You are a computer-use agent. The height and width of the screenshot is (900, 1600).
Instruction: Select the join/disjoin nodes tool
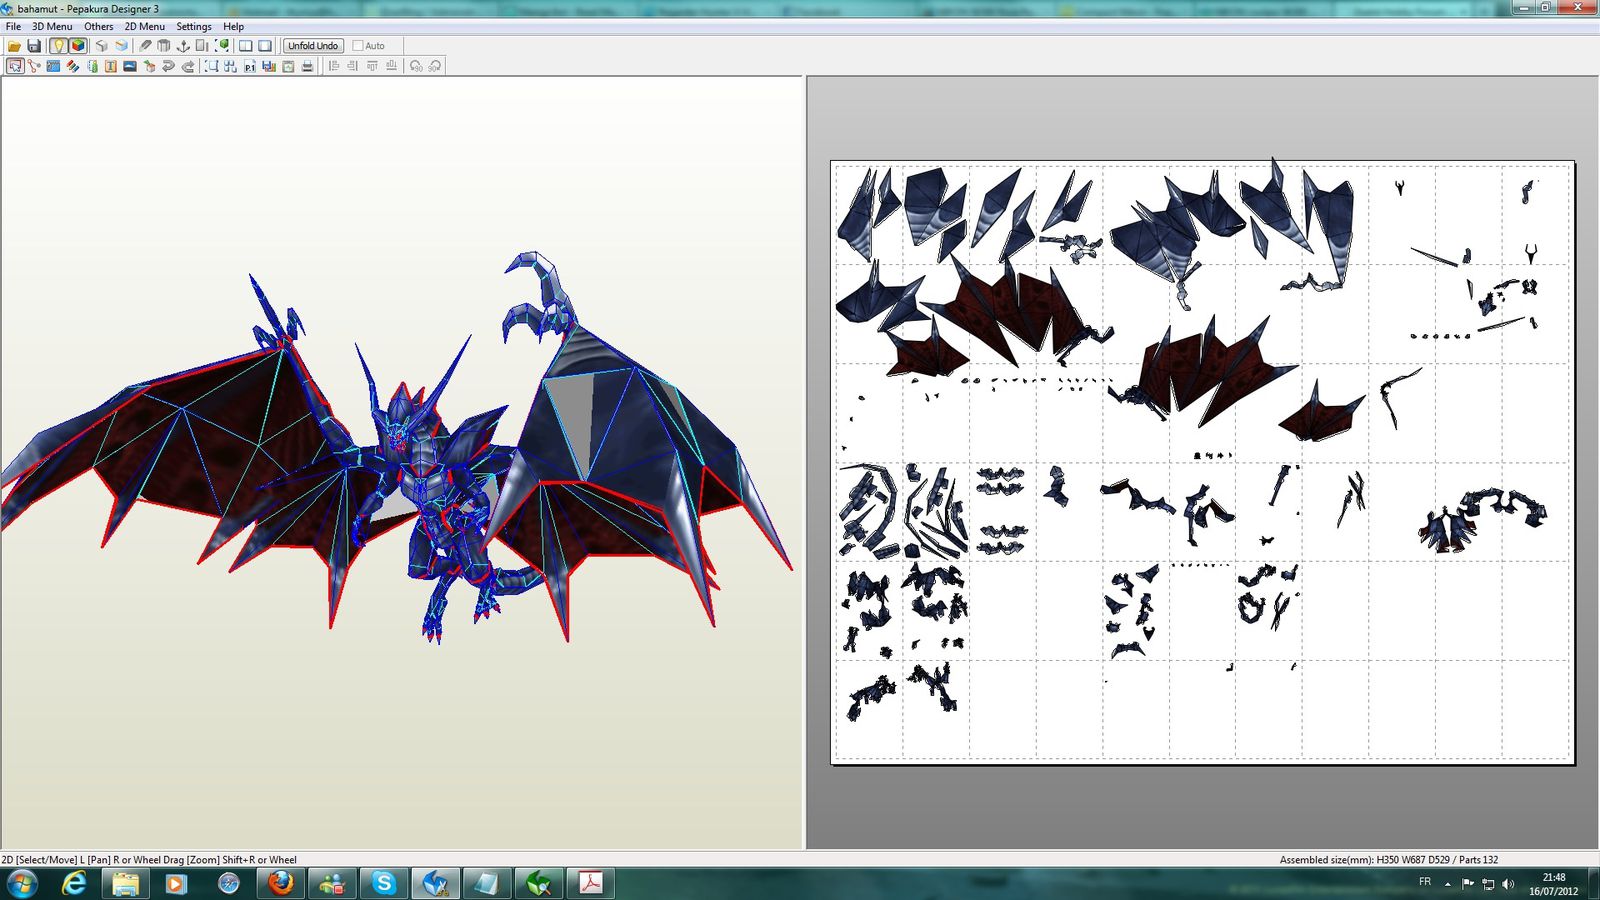(34, 66)
